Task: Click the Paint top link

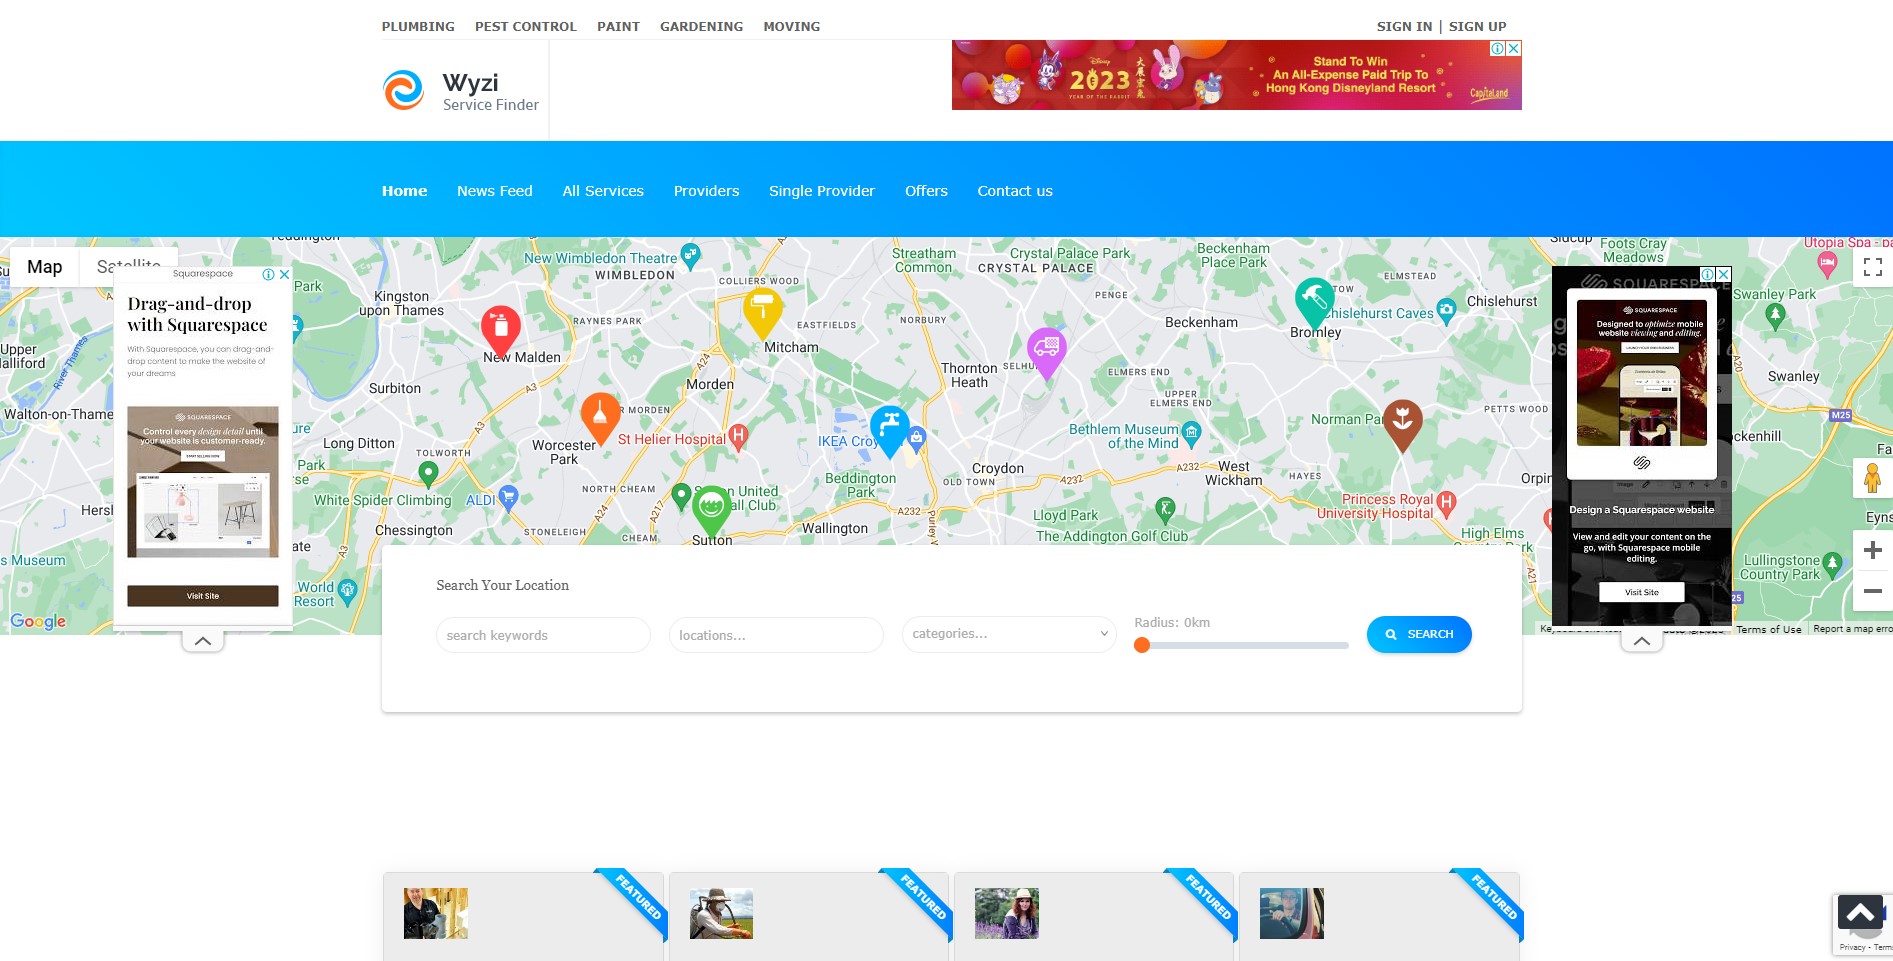Action: 618,27
